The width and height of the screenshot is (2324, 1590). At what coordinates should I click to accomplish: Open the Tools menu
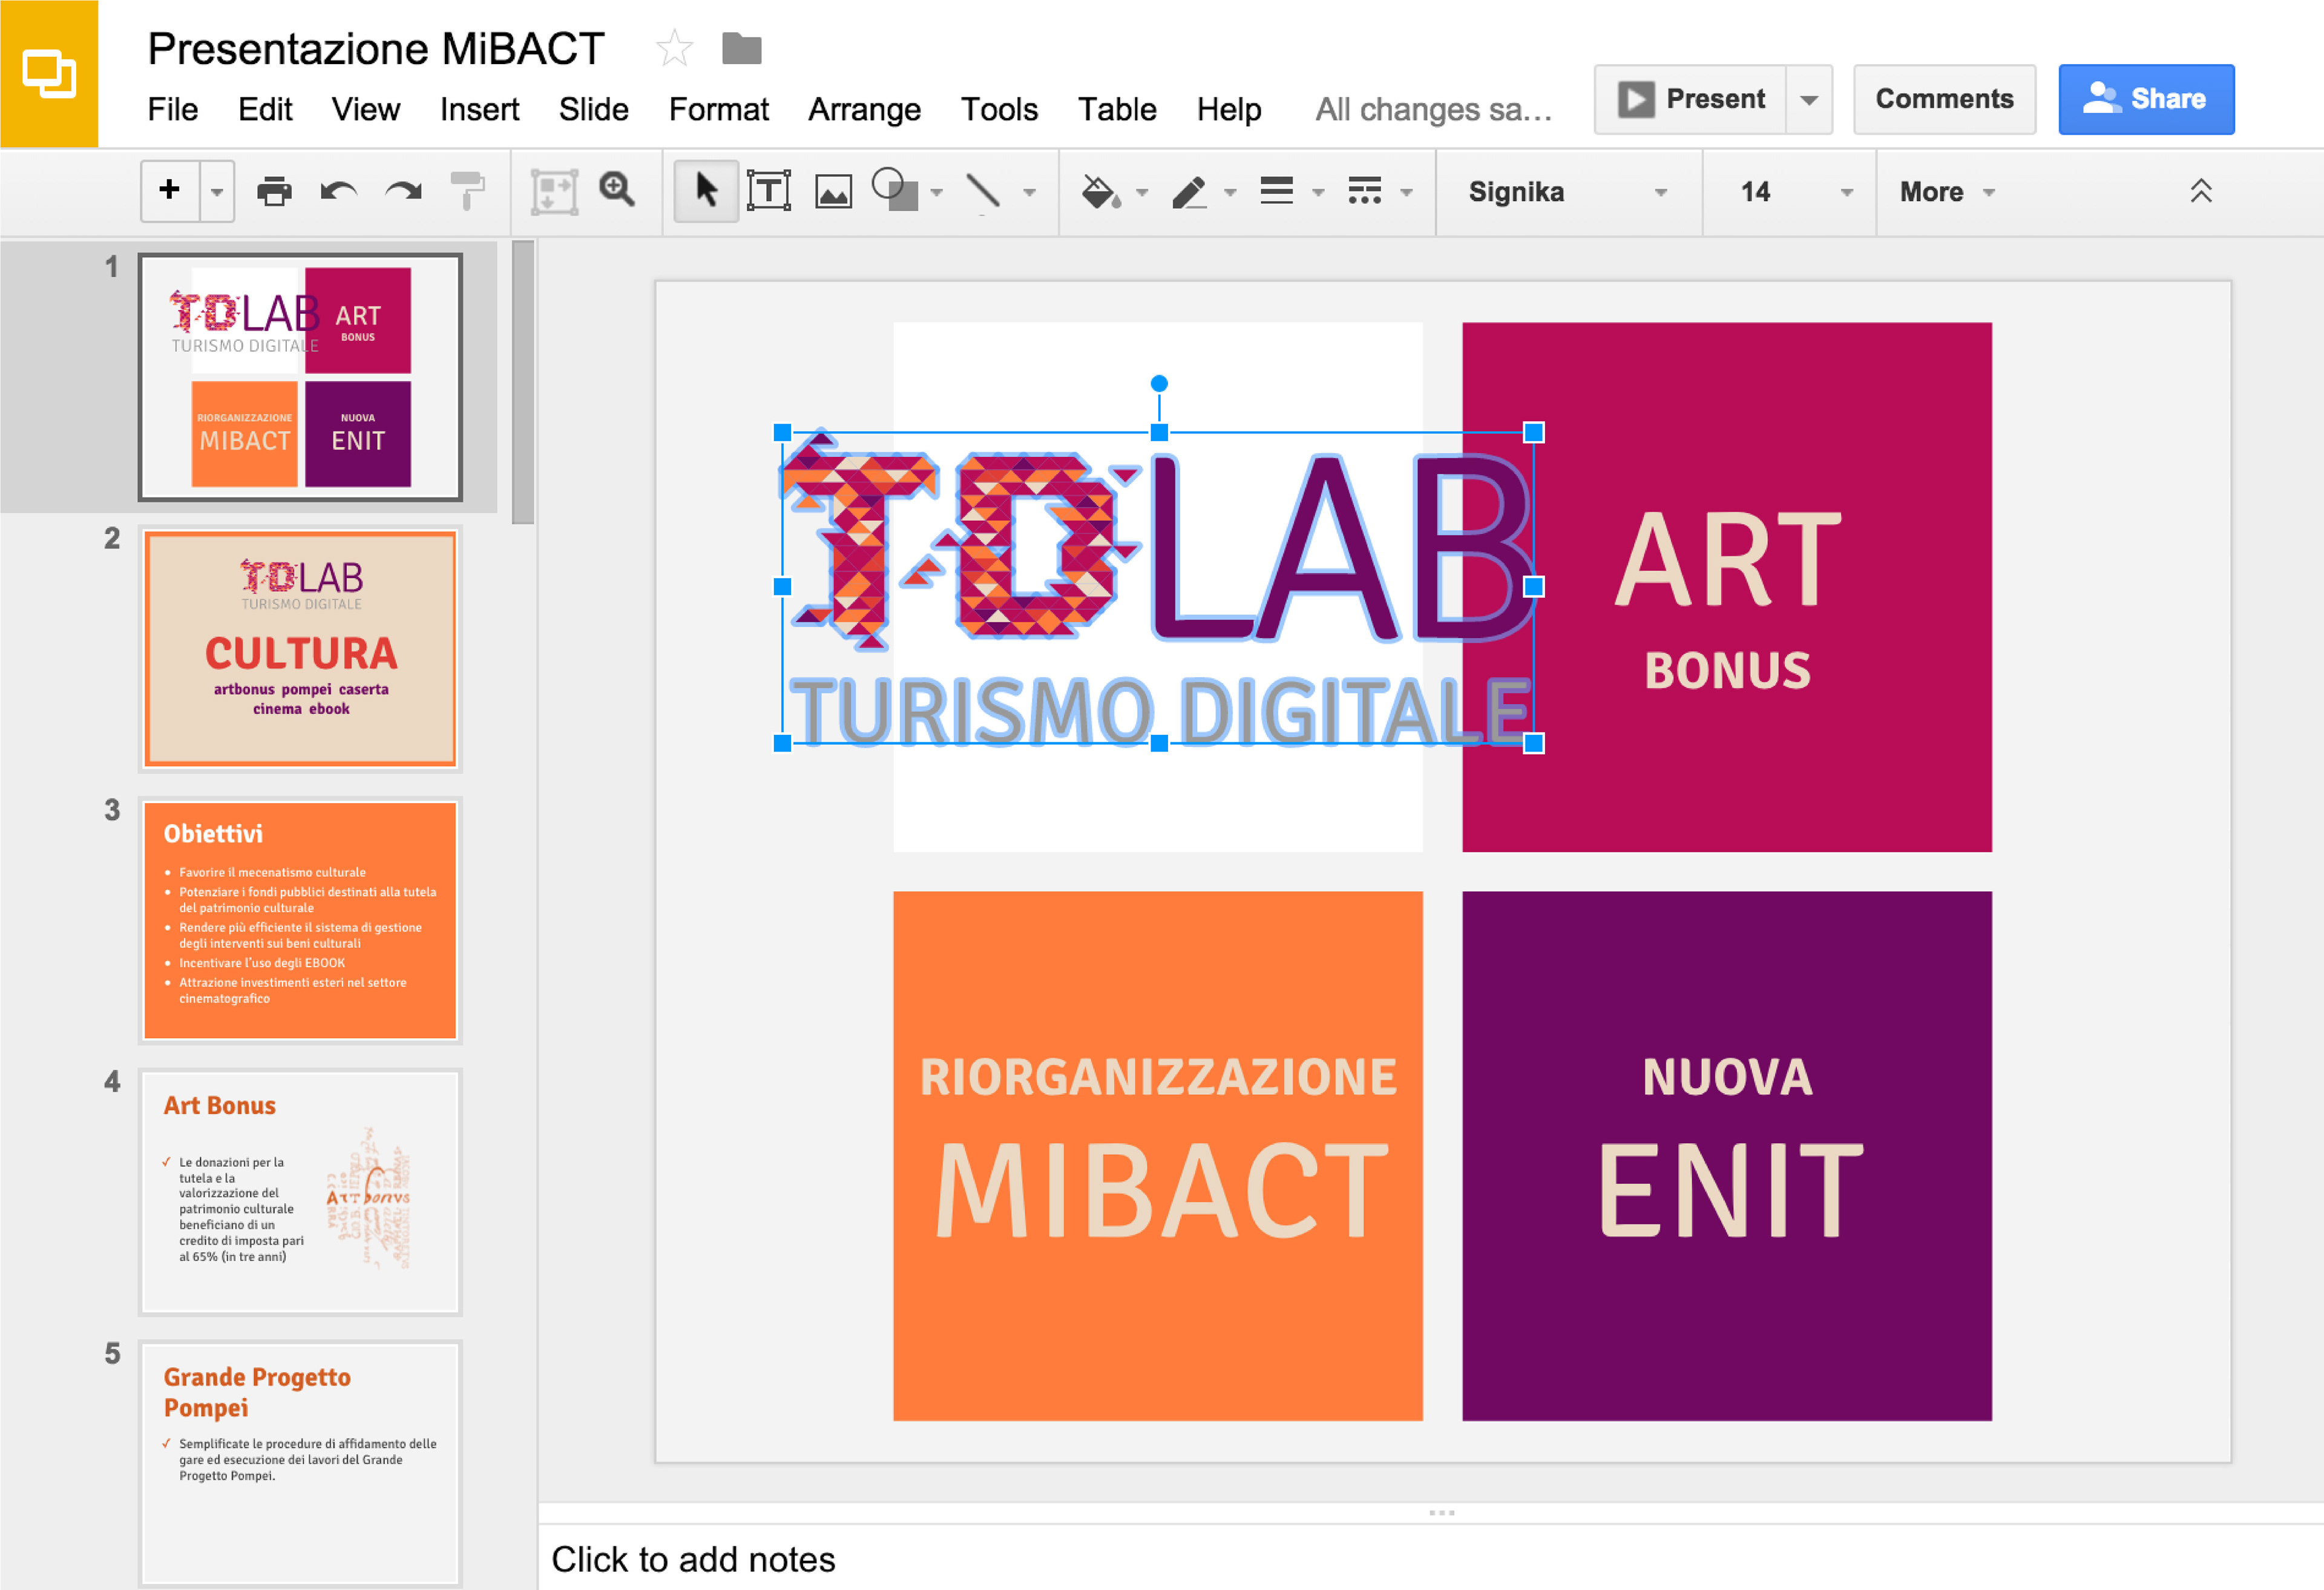coord(1000,109)
